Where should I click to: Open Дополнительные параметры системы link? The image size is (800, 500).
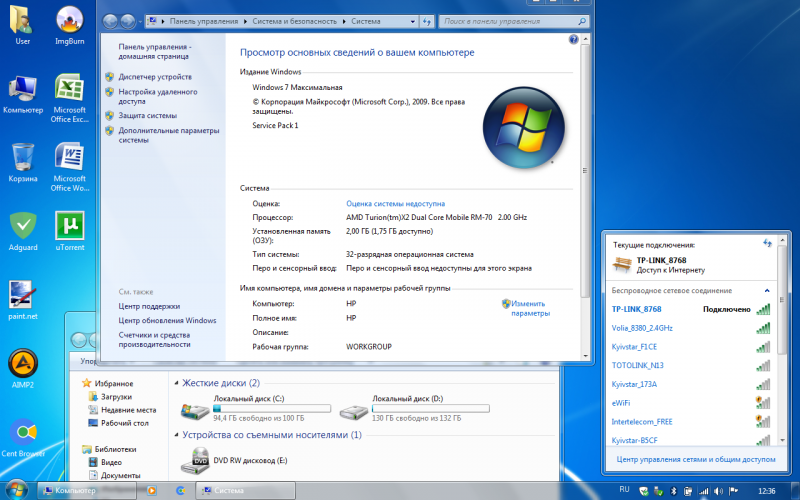[169, 135]
